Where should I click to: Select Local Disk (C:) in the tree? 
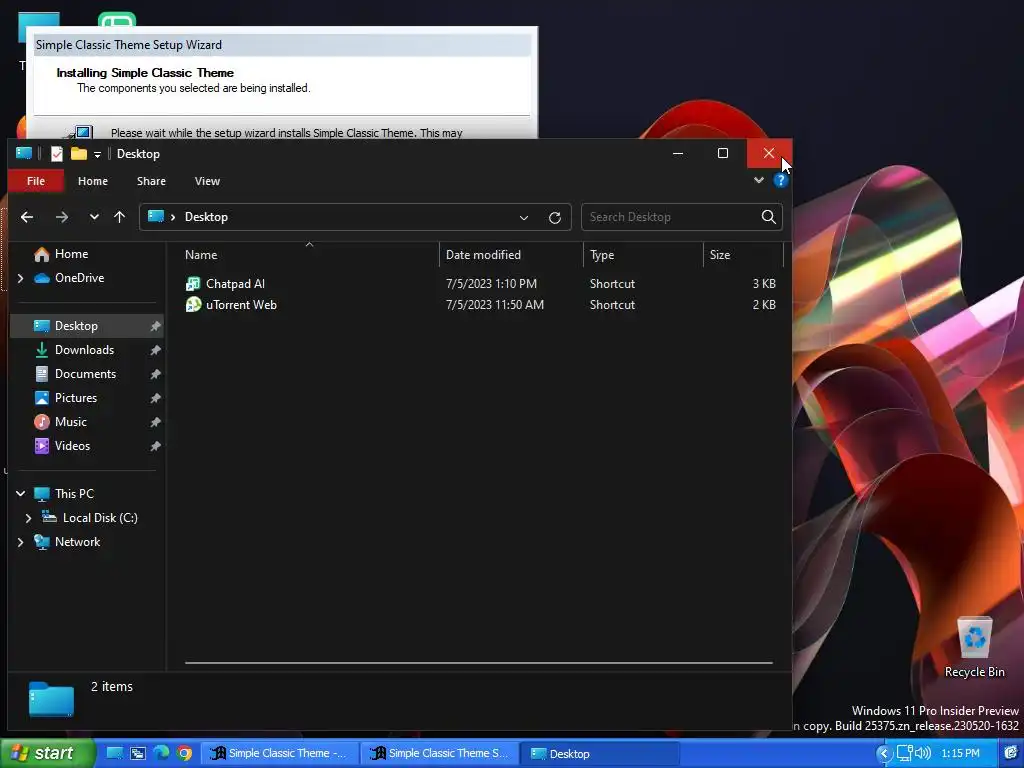[x=100, y=518]
